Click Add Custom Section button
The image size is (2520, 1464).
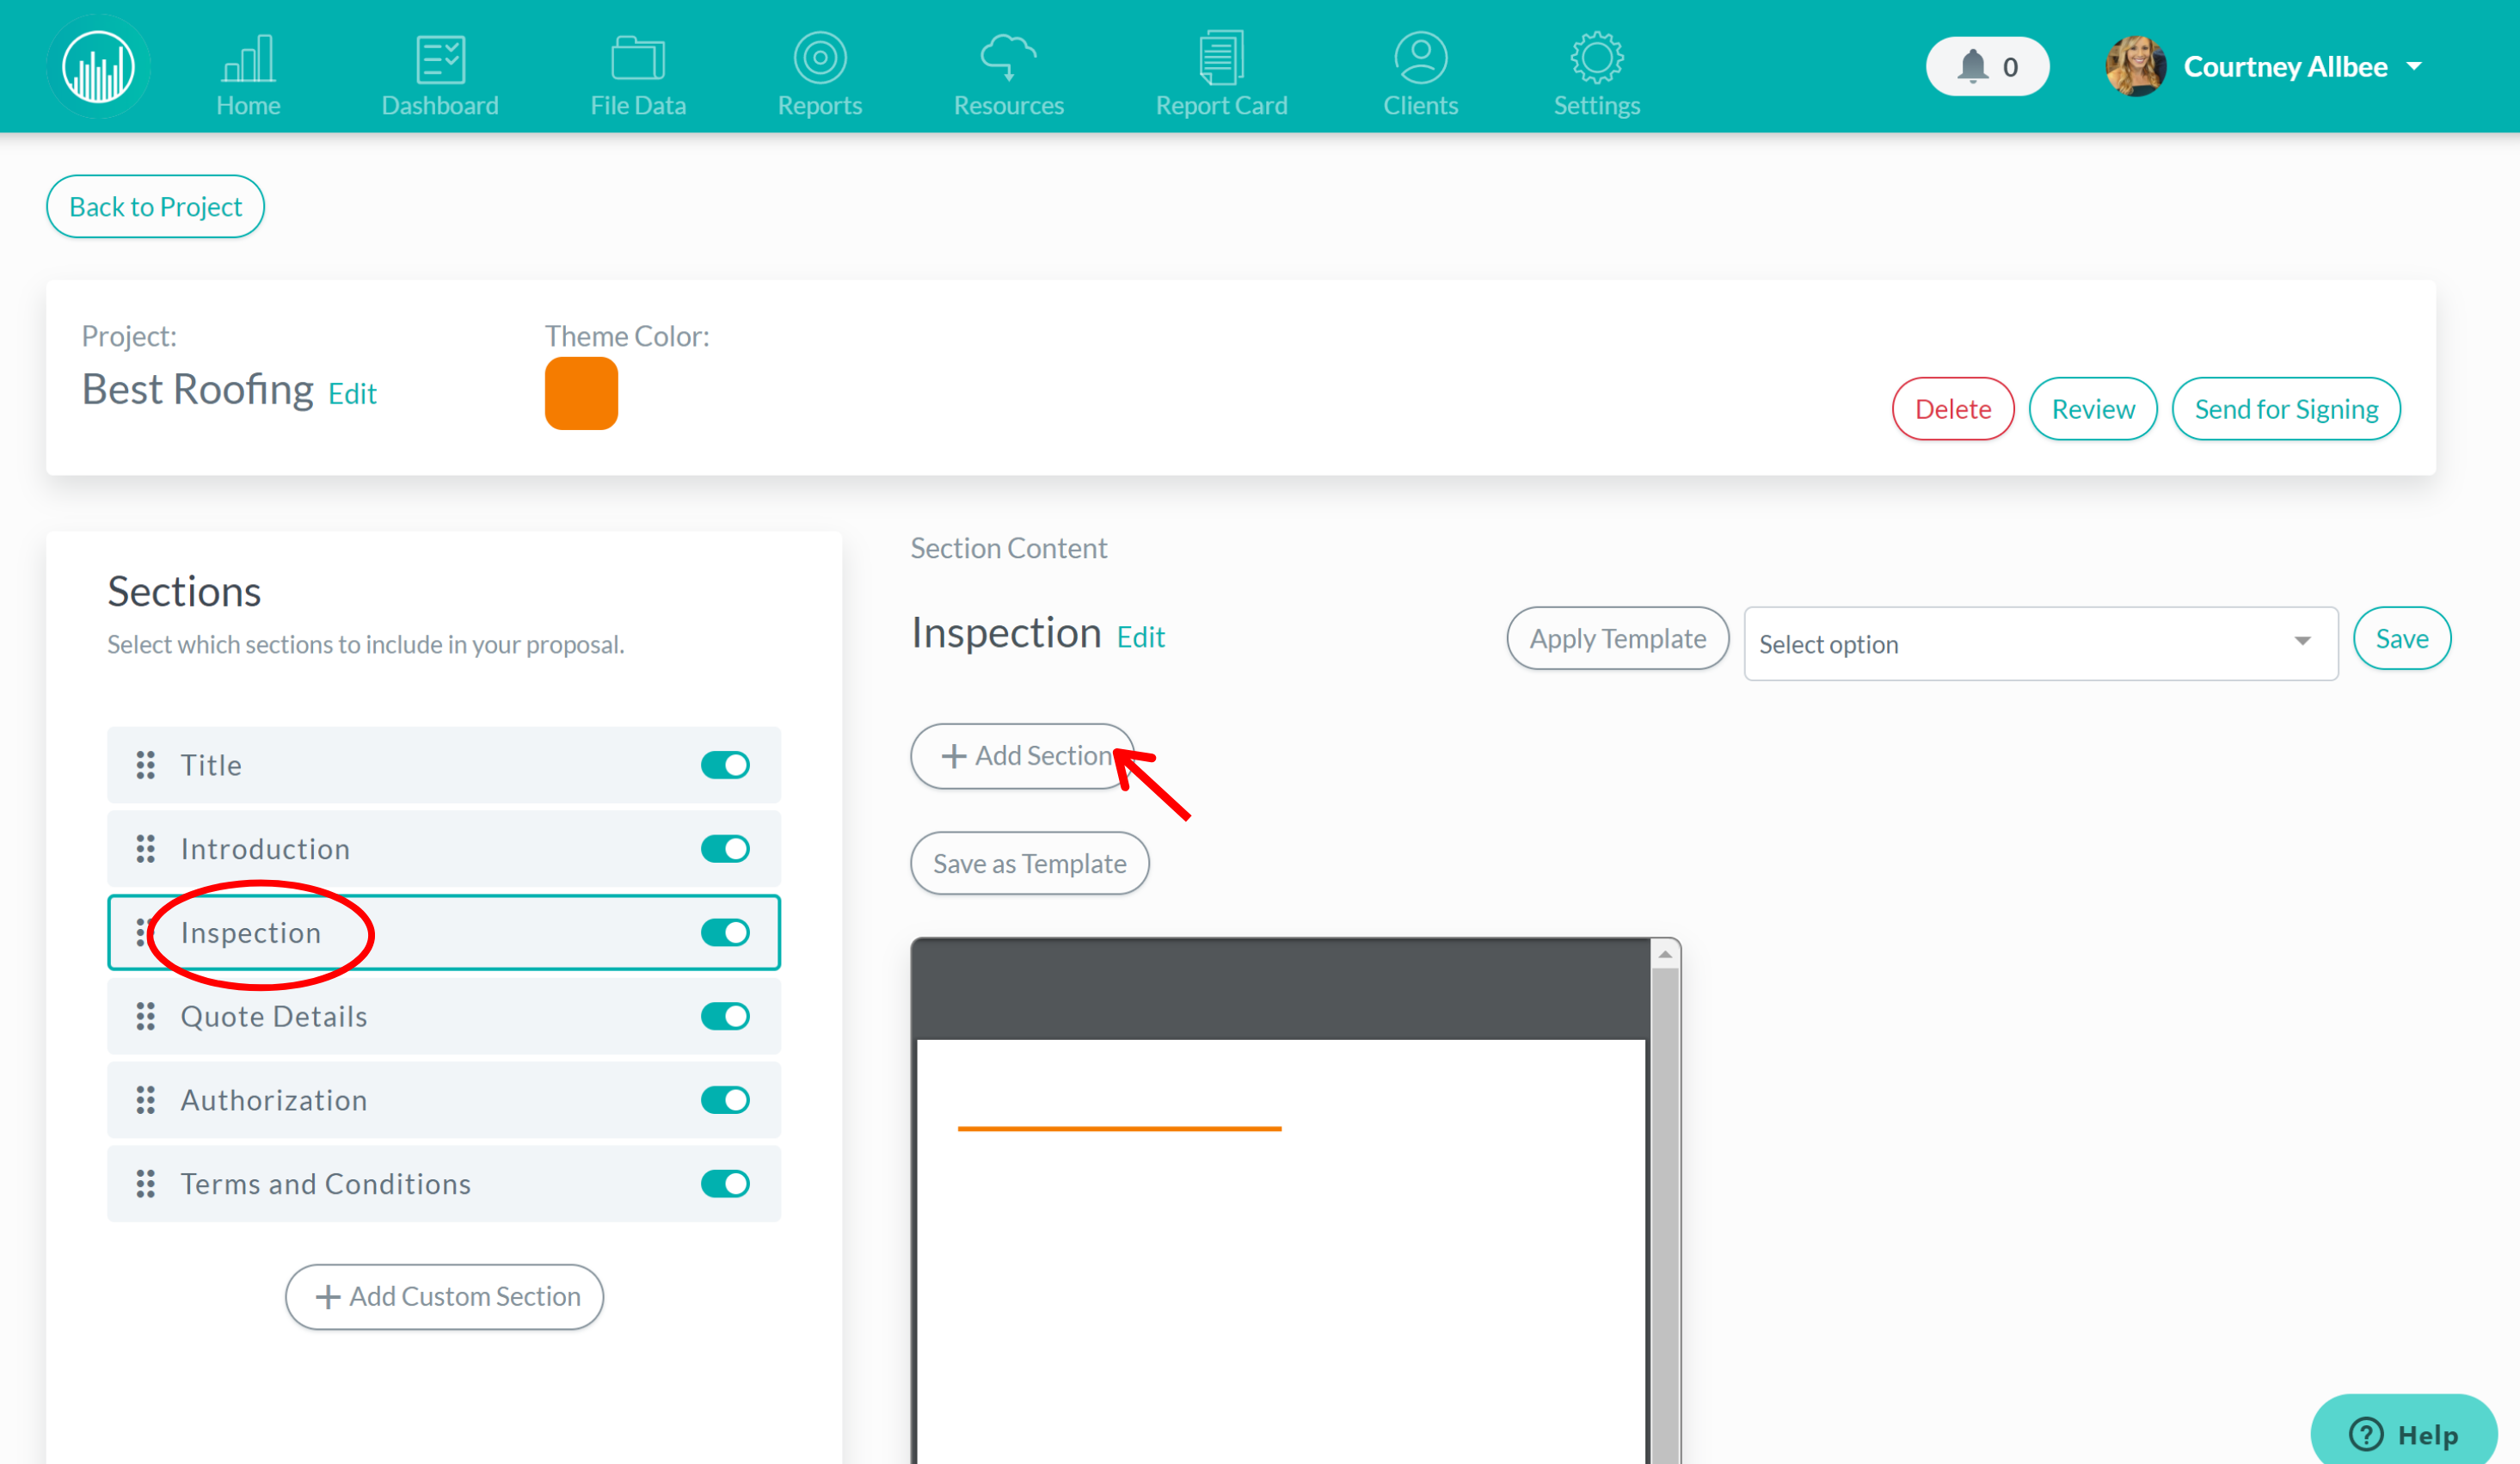(444, 1297)
